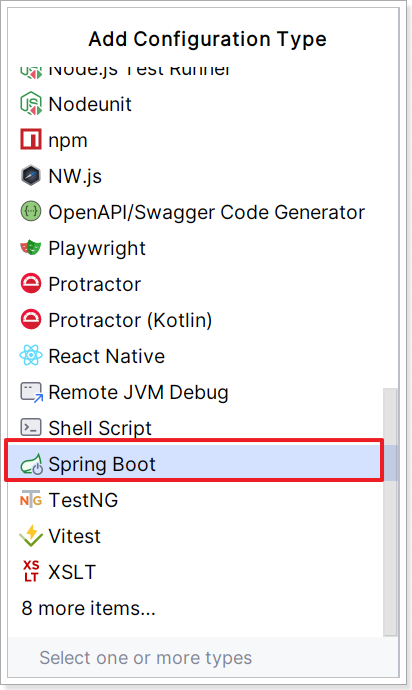412x690 pixels.
Task: Pick Shell Script configuration type
Action: point(195,428)
